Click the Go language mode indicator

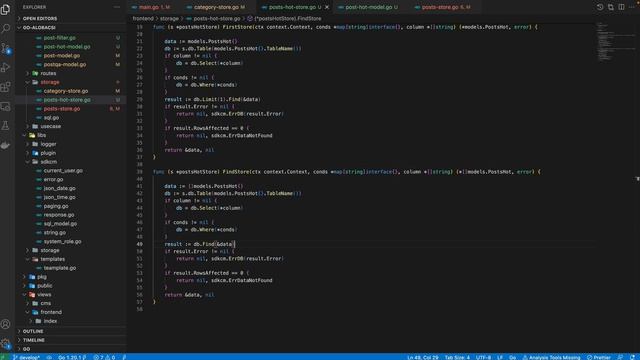coord(513,357)
